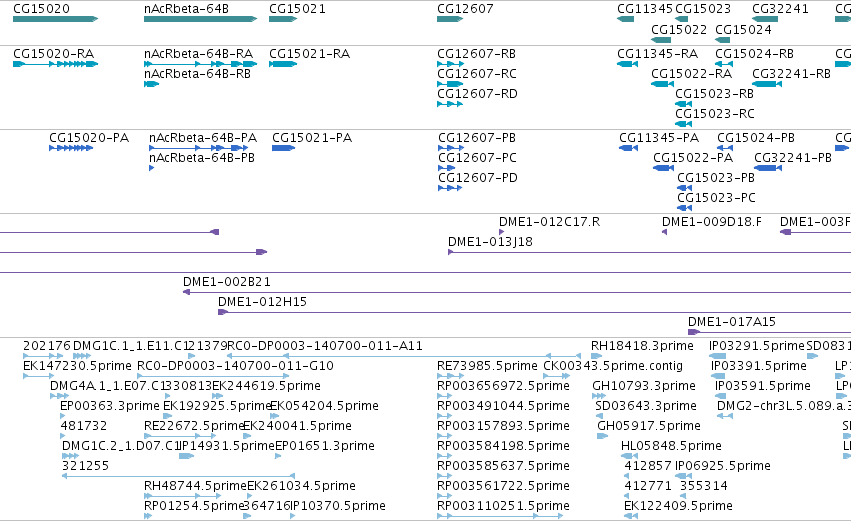Image resolution: width=851 pixels, height=521 pixels.
Task: Click the CG32241-RB transcript
Action: click(767, 84)
